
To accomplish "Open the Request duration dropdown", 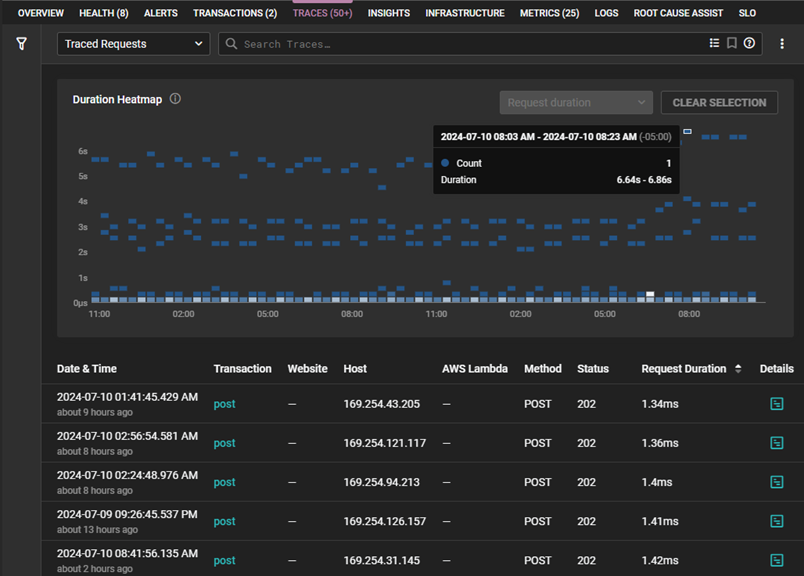I will (576, 103).
